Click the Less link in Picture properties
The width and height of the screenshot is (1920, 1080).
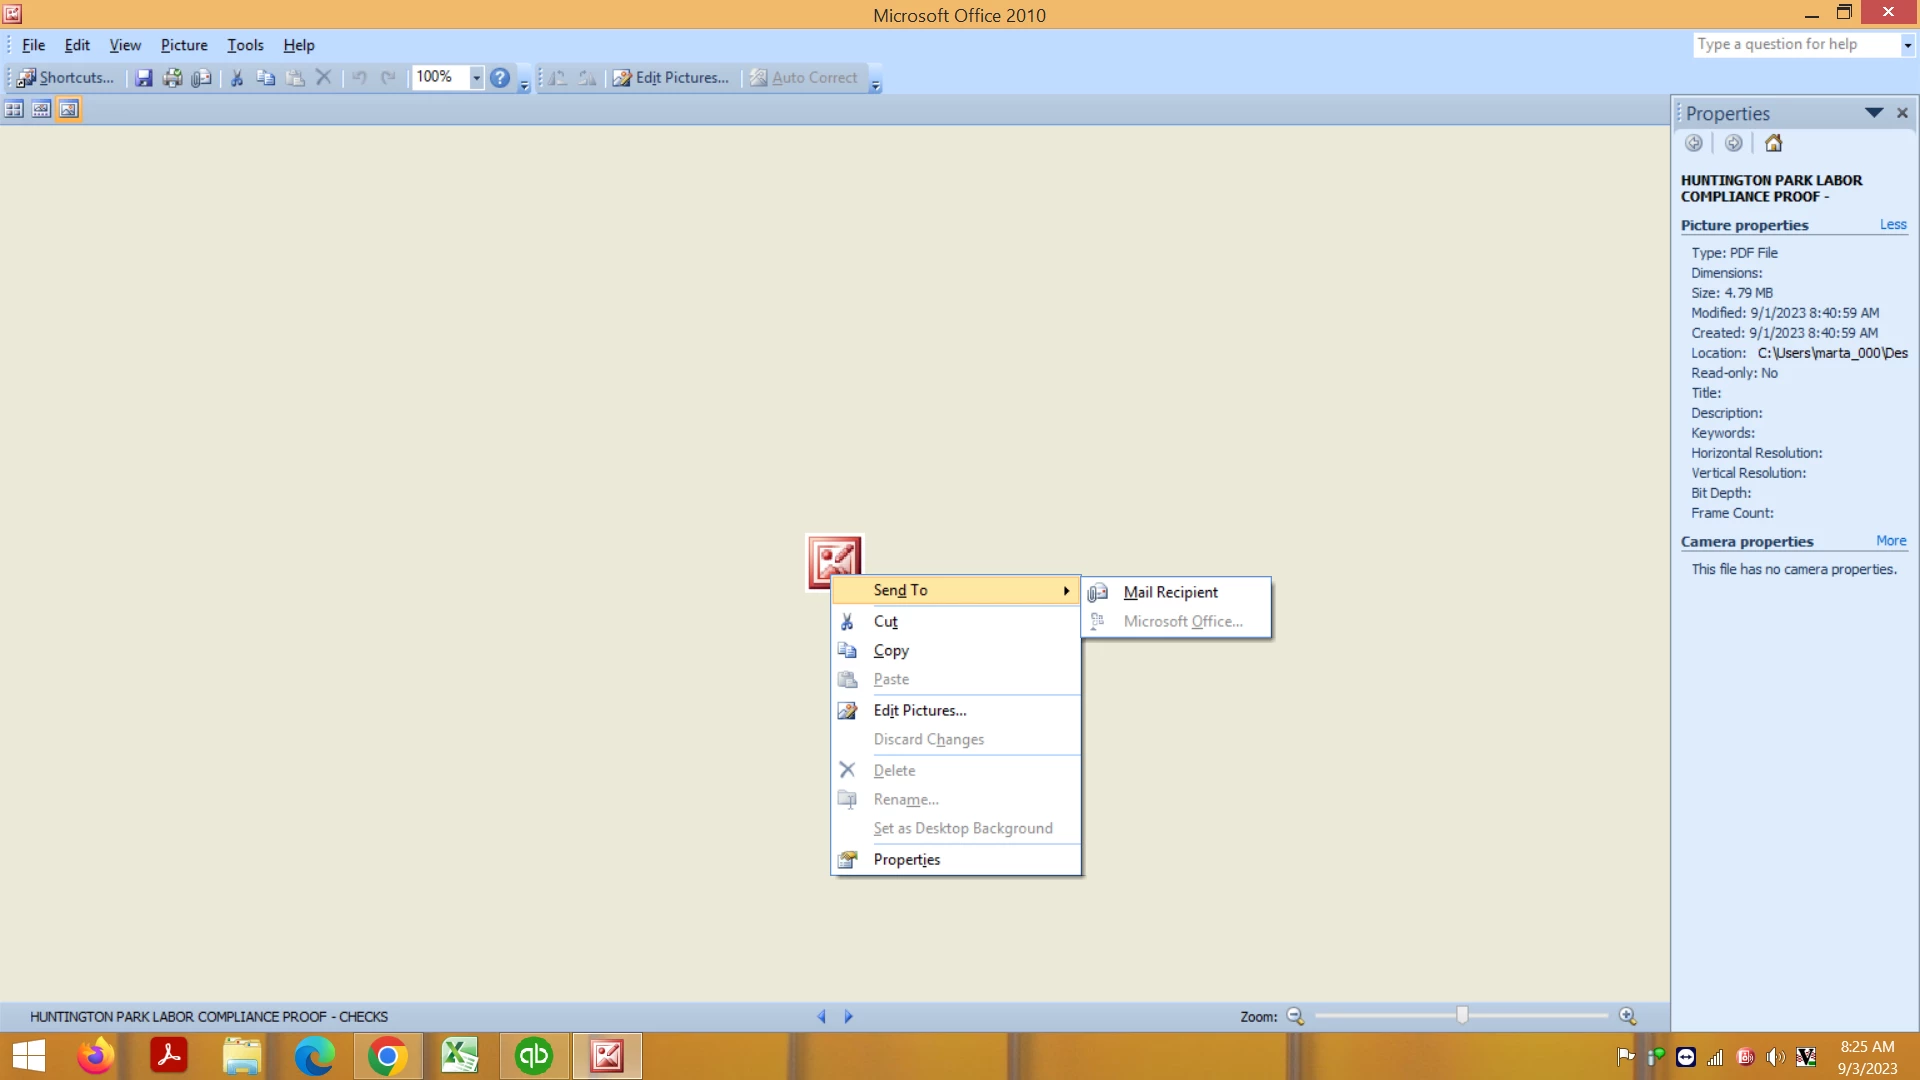[1892, 225]
